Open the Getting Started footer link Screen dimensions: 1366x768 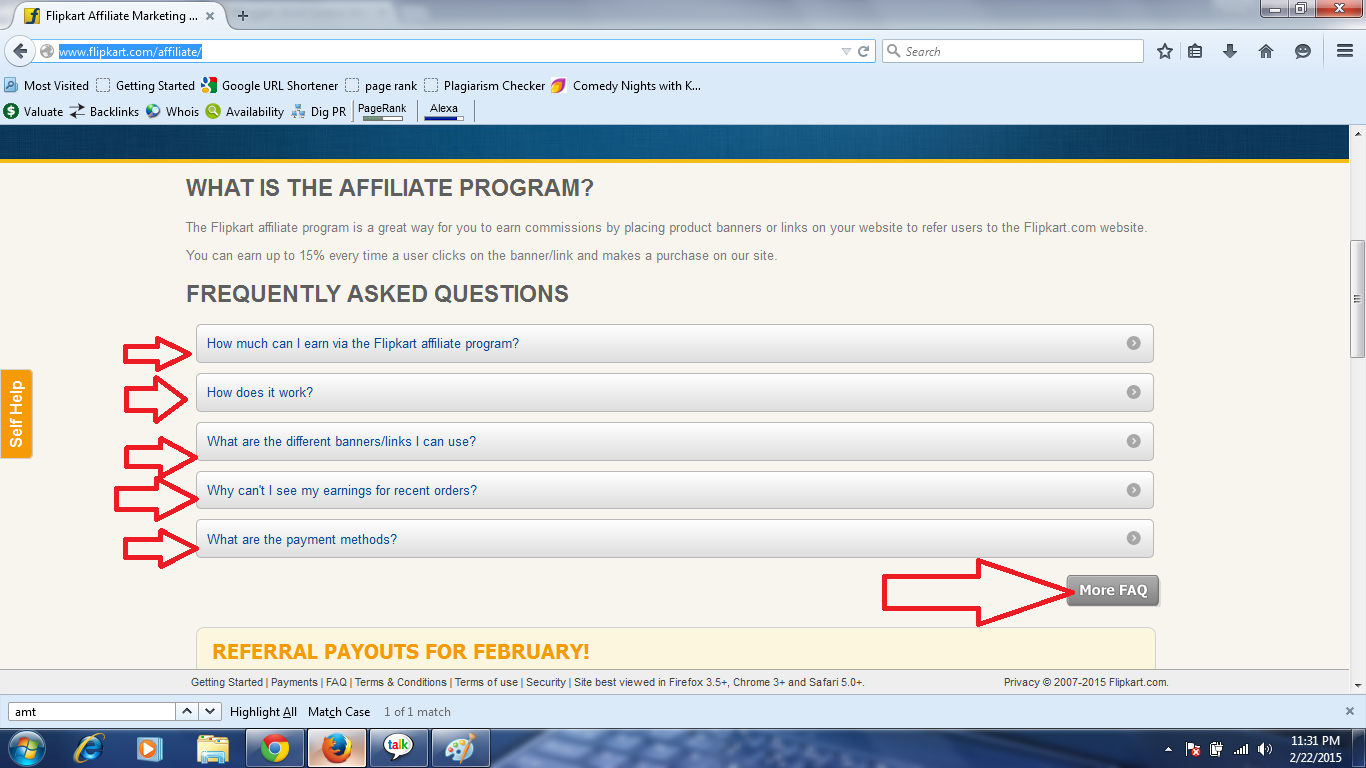(x=227, y=682)
